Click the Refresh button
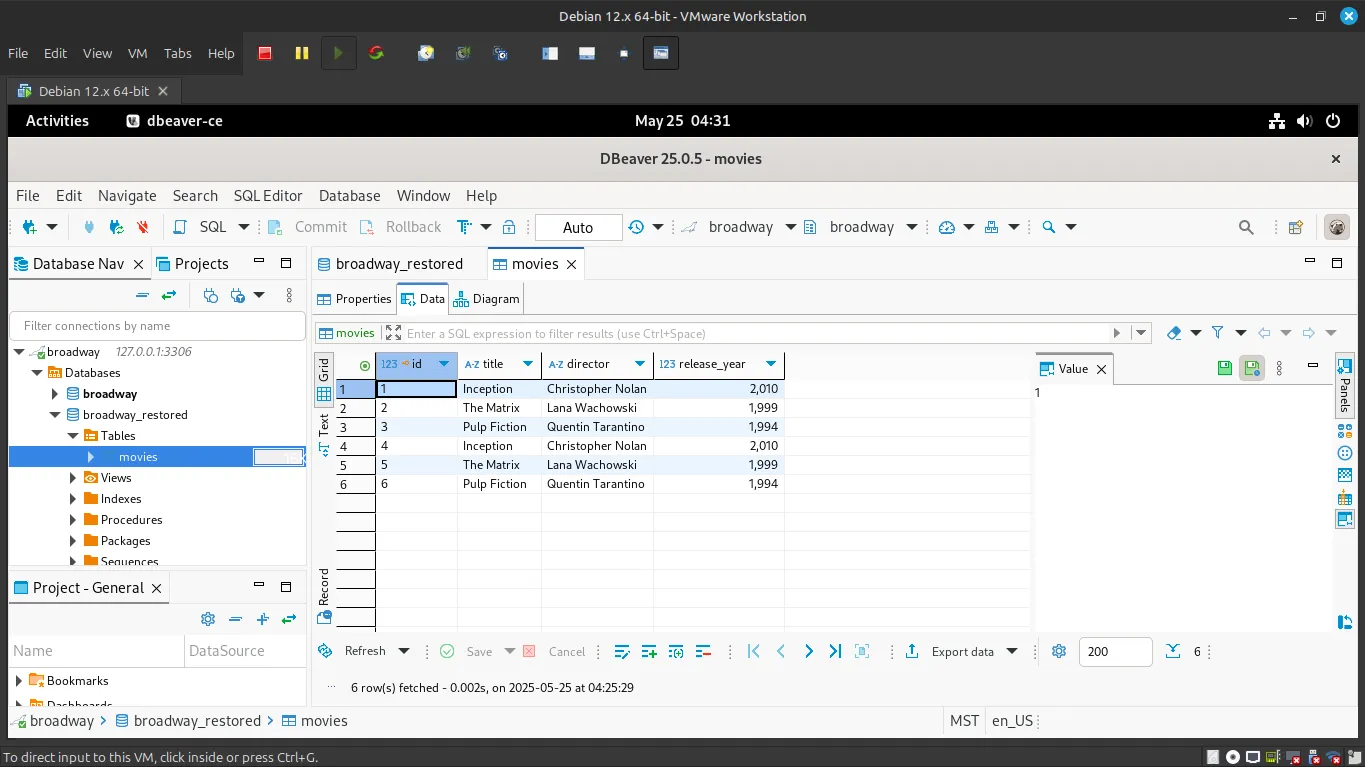Image resolution: width=1365 pixels, height=767 pixels. pyautogui.click(x=353, y=651)
